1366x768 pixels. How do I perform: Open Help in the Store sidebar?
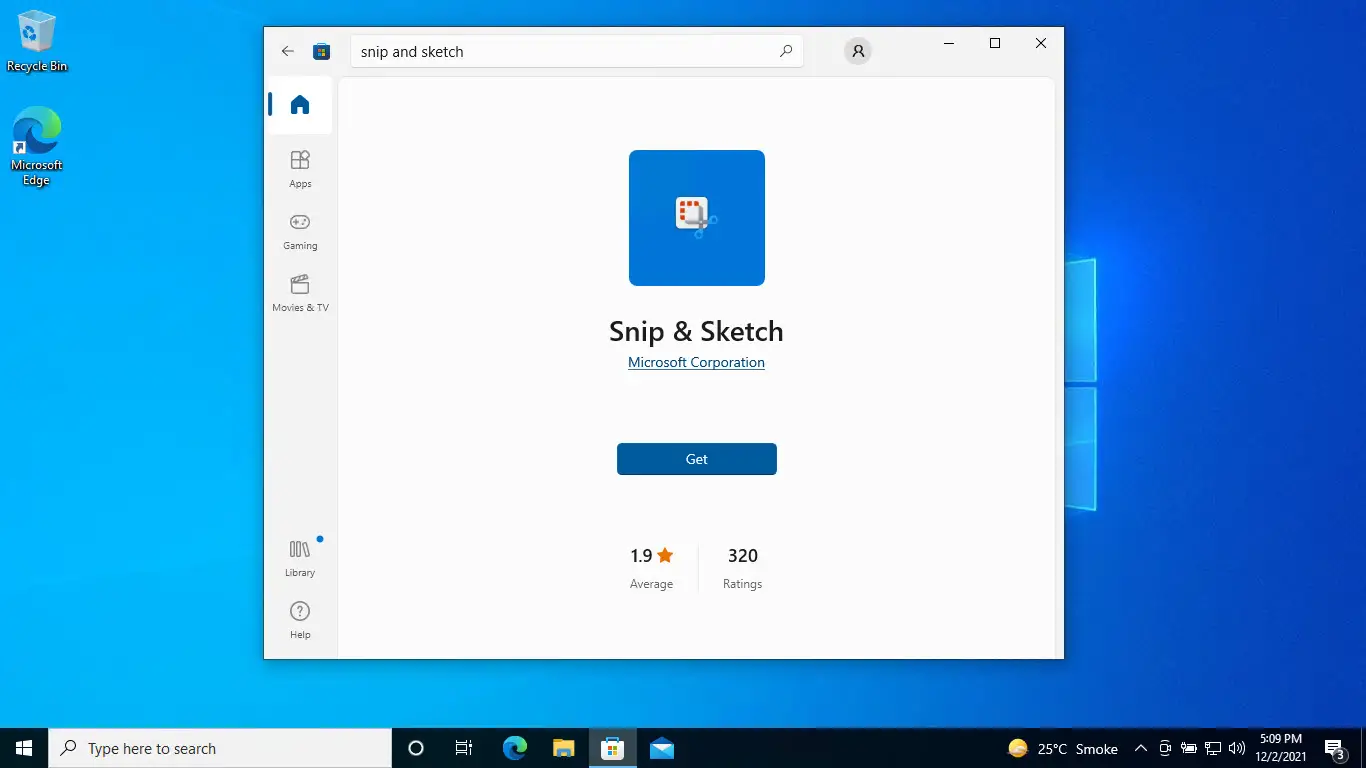point(300,620)
